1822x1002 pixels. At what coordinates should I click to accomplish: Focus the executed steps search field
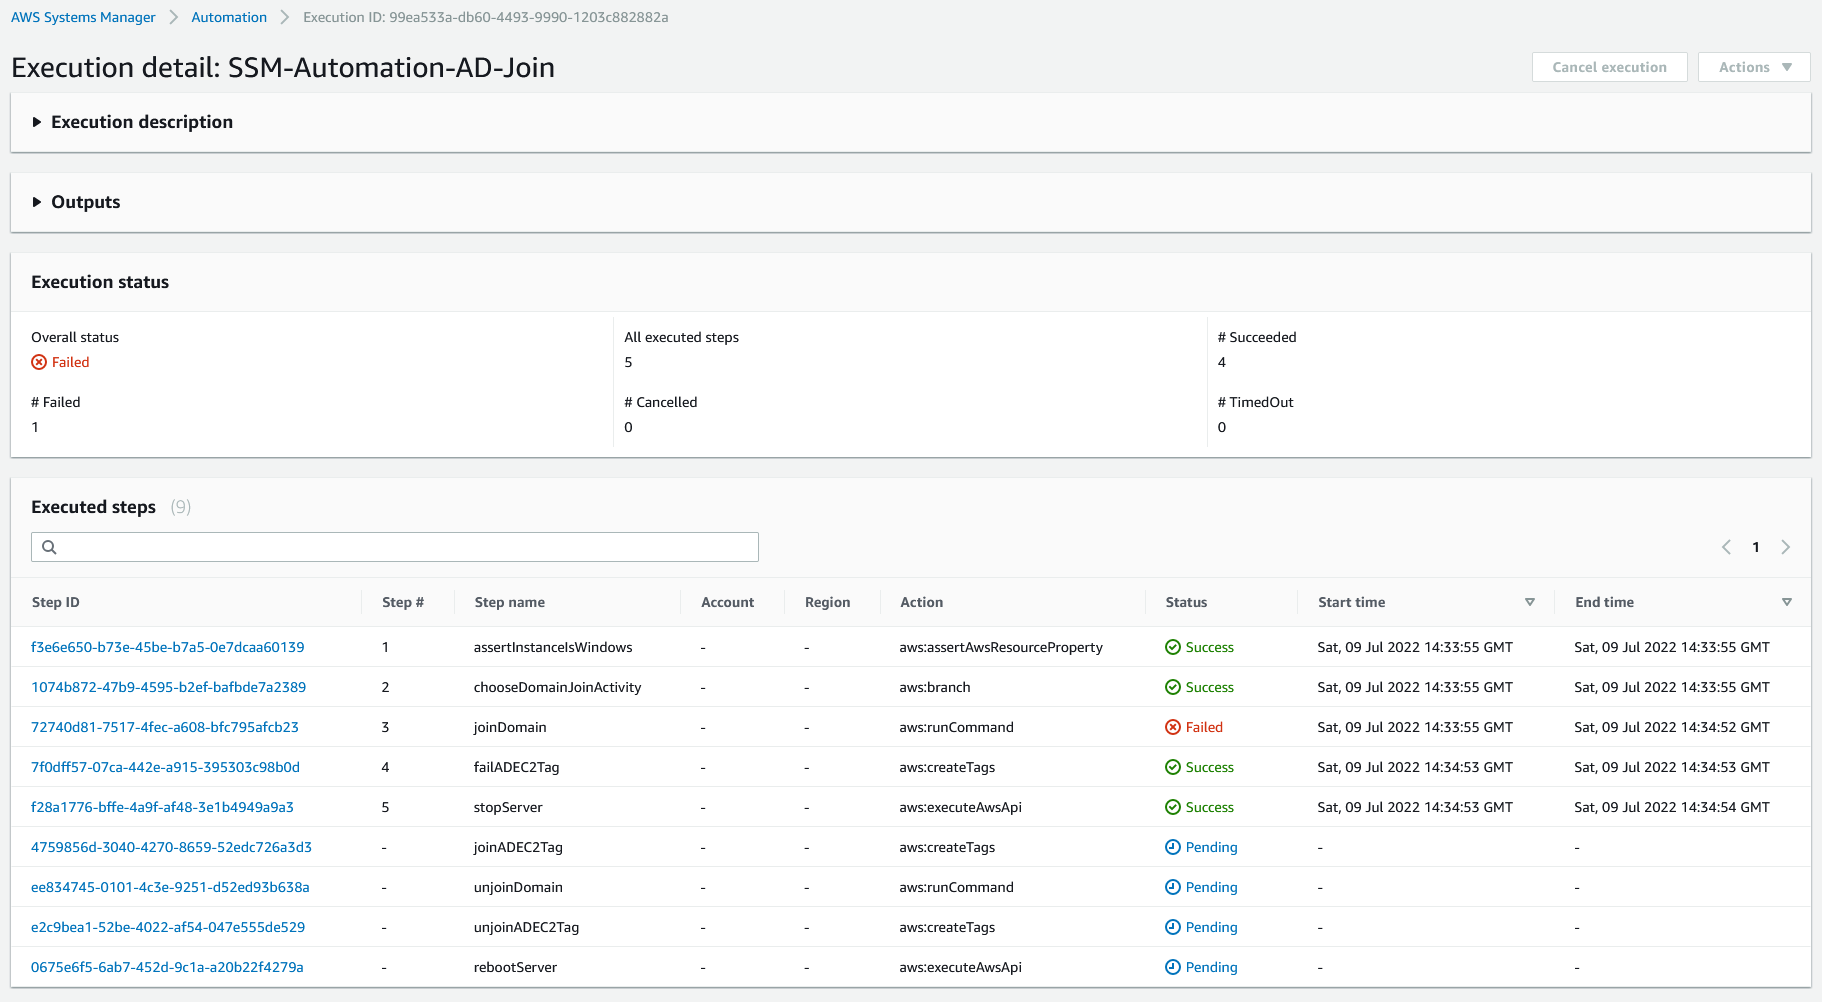tap(395, 547)
